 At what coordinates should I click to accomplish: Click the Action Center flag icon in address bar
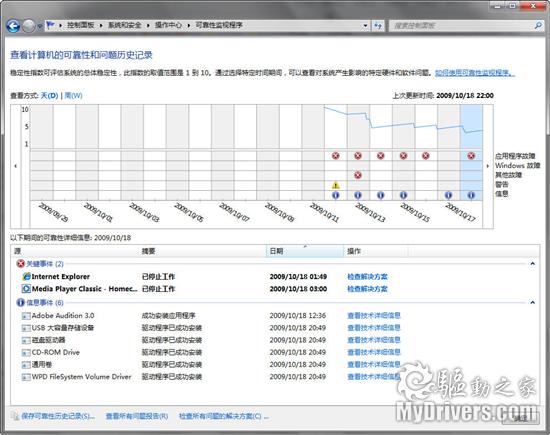(x=51, y=25)
